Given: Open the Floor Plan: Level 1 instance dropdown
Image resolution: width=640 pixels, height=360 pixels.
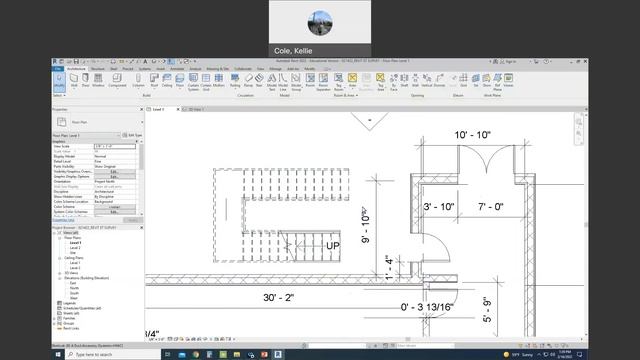Looking at the screenshot, I should click(x=87, y=136).
